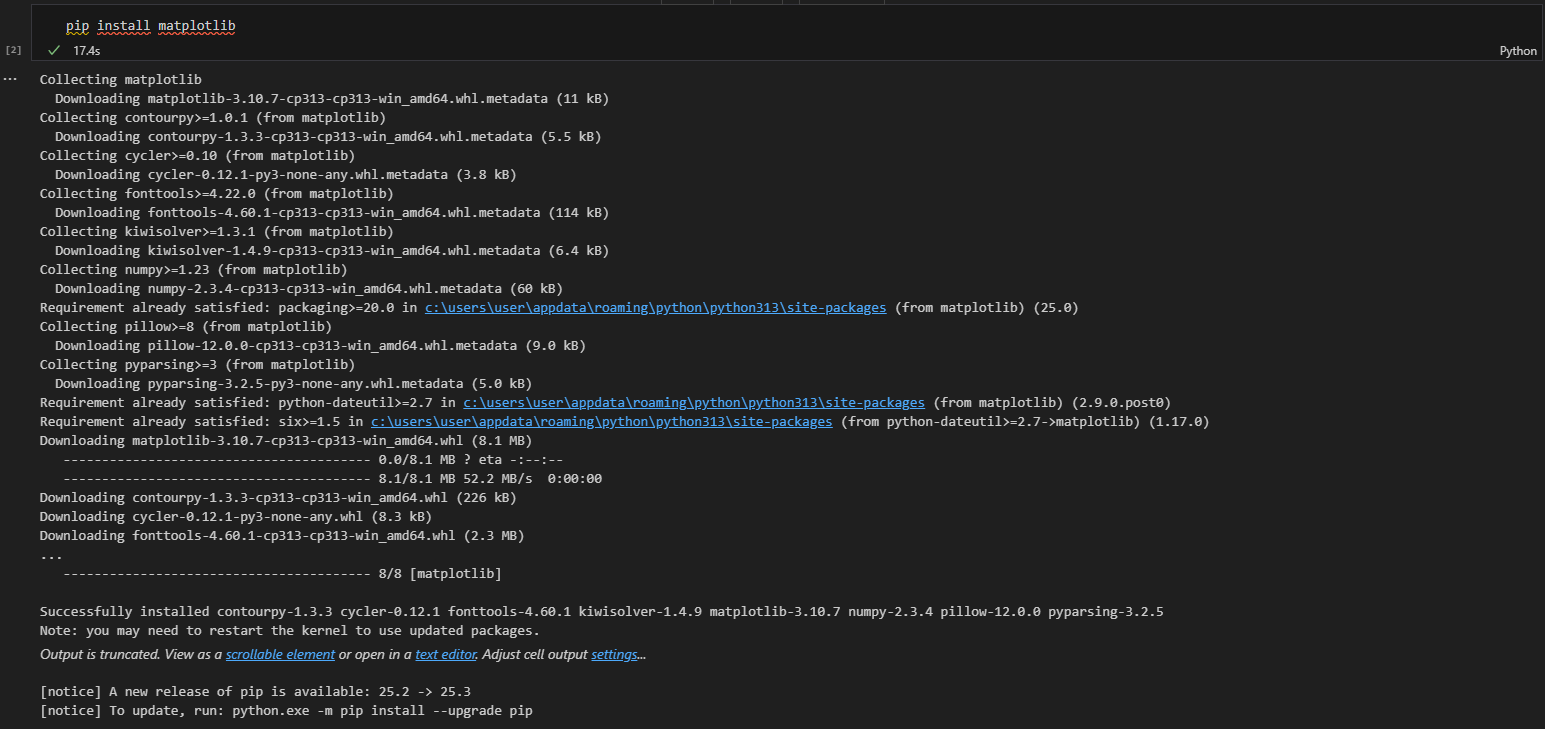1545x729 pixels.
Task: Click the '8/8 [matplotlib]' progress line
Action: pos(282,573)
